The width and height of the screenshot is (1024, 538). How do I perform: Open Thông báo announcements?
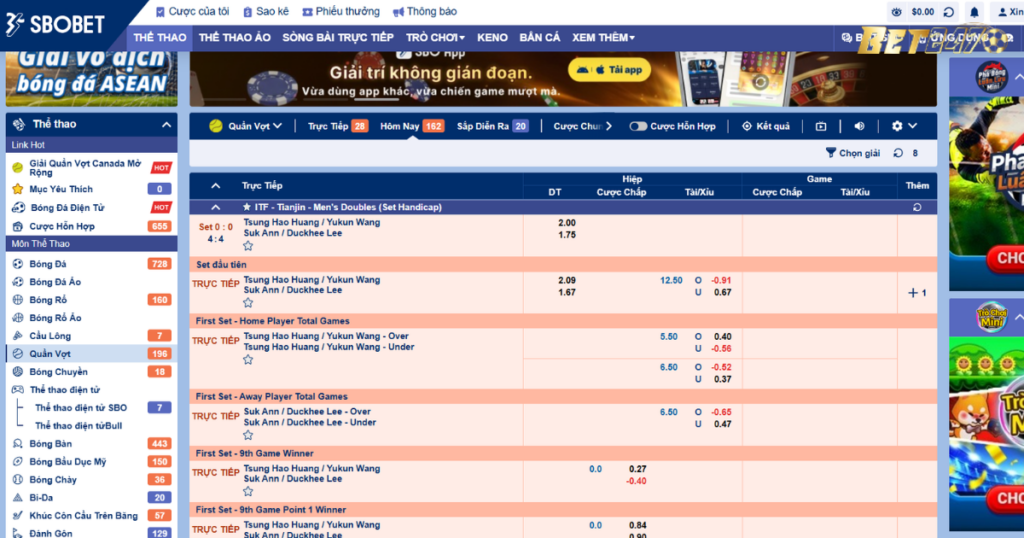(424, 11)
